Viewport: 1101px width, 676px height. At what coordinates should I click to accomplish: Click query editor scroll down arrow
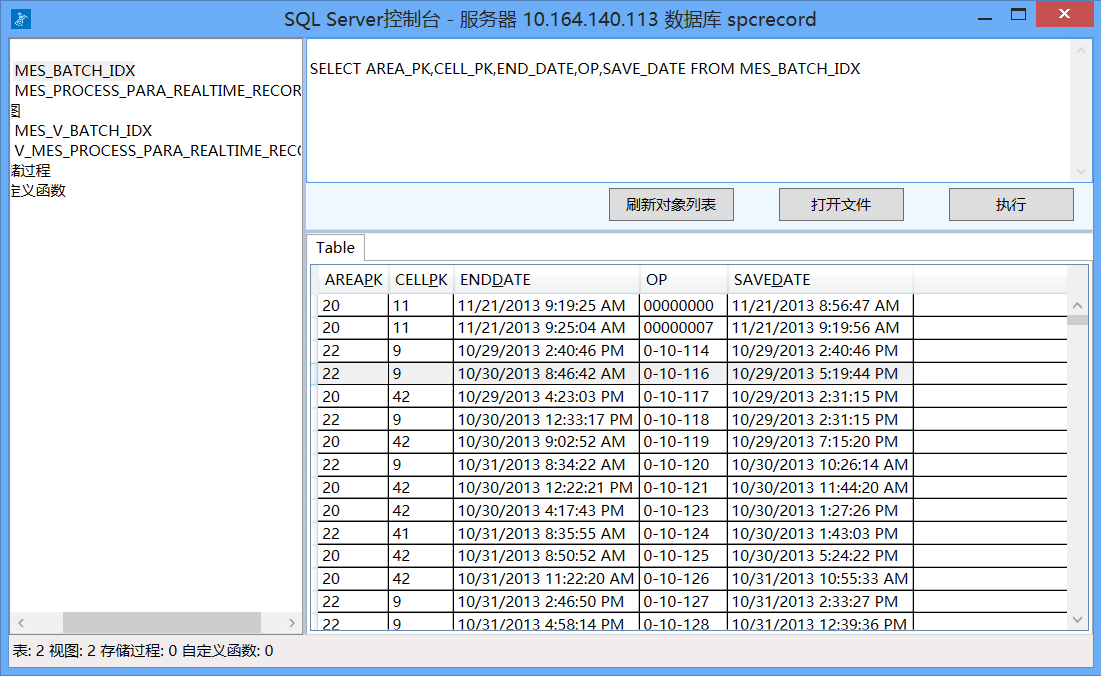(1081, 171)
